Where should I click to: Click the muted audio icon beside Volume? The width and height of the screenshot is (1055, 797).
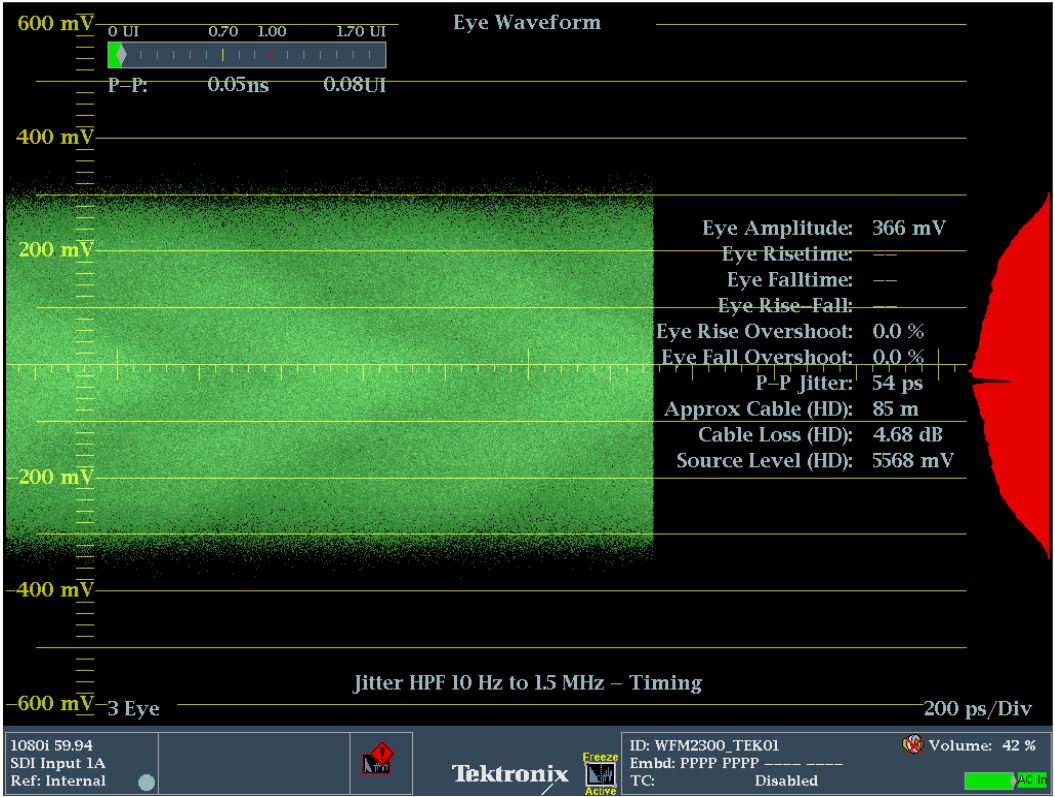912,745
